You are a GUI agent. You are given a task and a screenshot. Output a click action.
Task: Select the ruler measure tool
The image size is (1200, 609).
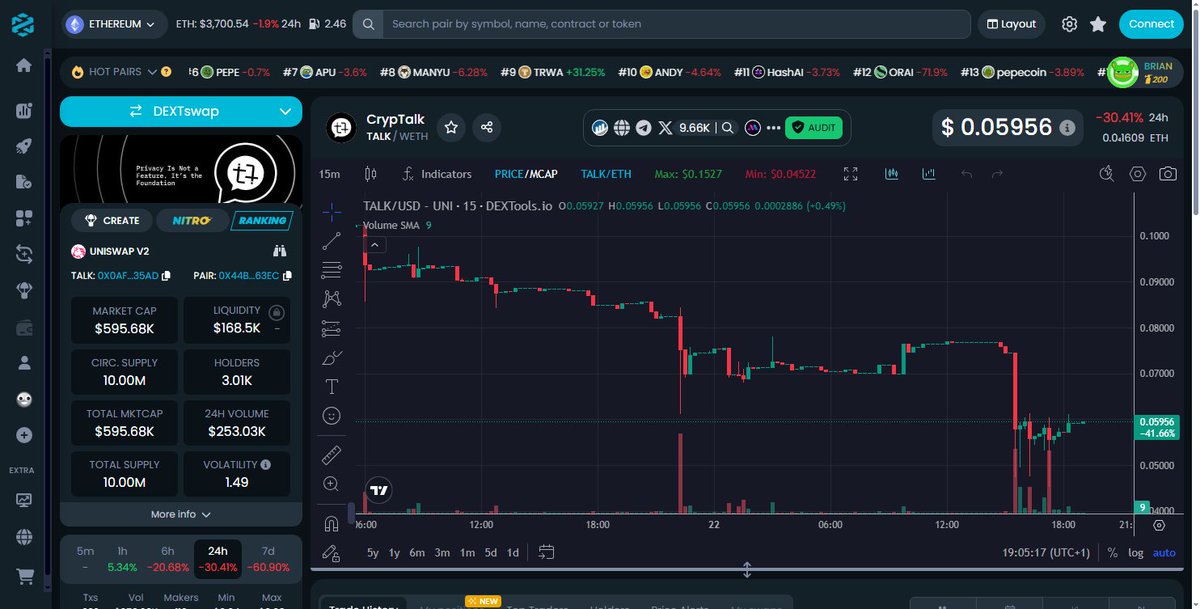point(331,455)
